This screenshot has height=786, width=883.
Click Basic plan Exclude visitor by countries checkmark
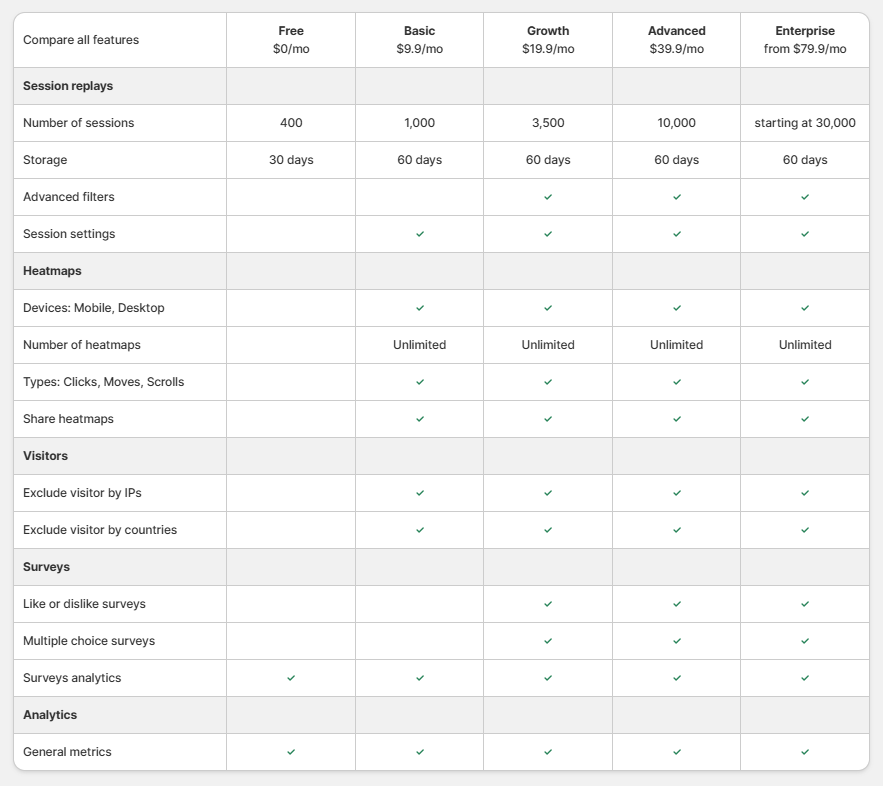(420, 530)
